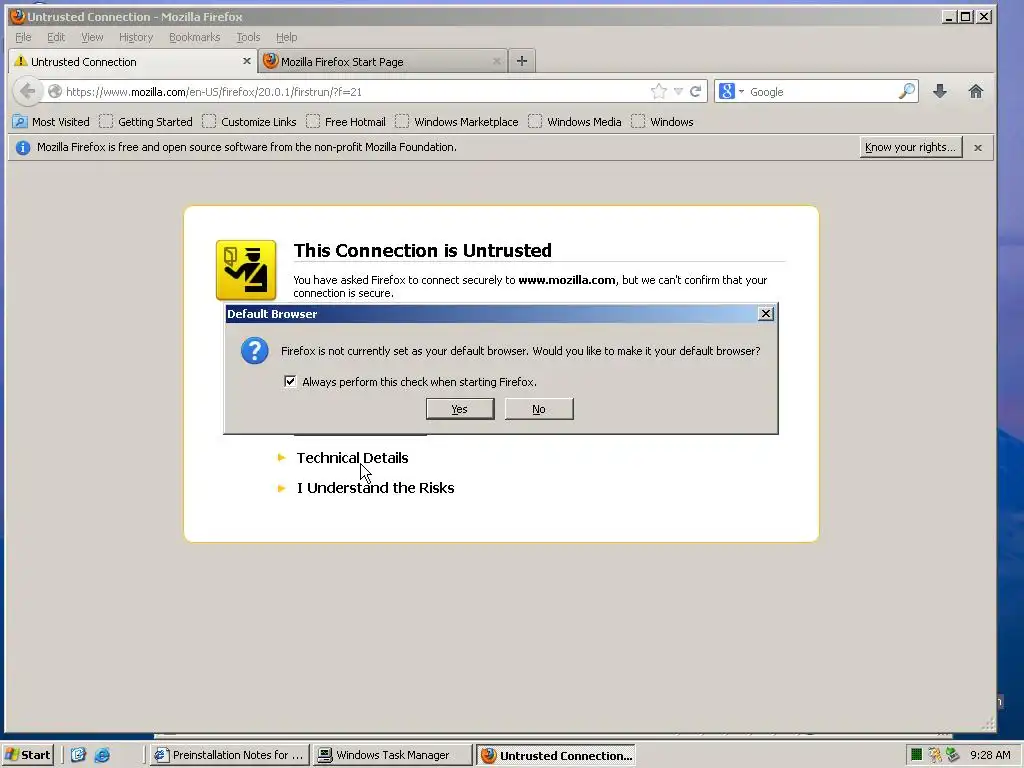Viewport: 1024px width, 768px height.
Task: Launch Internet Explorer from quick launch
Action: coord(103,755)
